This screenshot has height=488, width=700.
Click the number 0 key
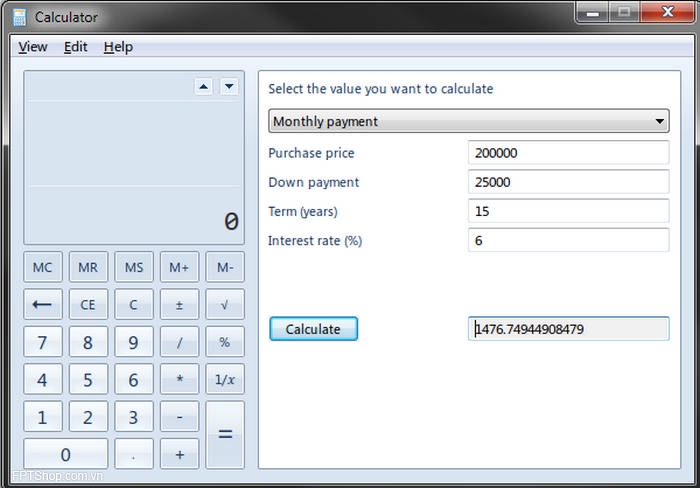tap(66, 454)
